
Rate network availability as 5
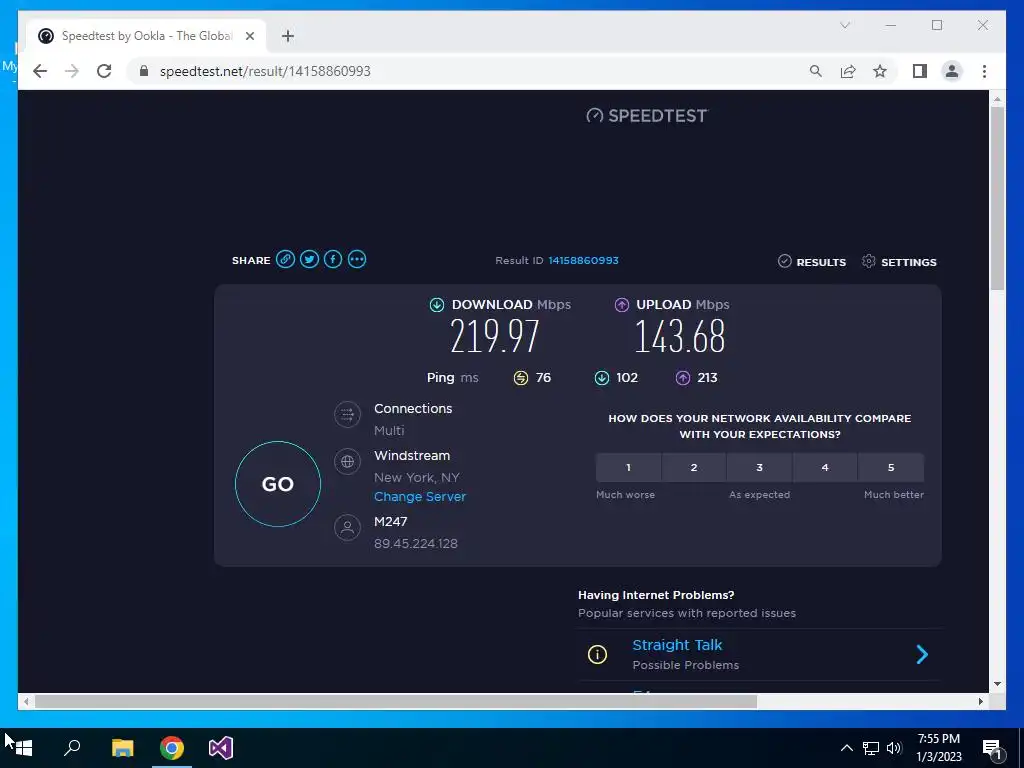891,468
